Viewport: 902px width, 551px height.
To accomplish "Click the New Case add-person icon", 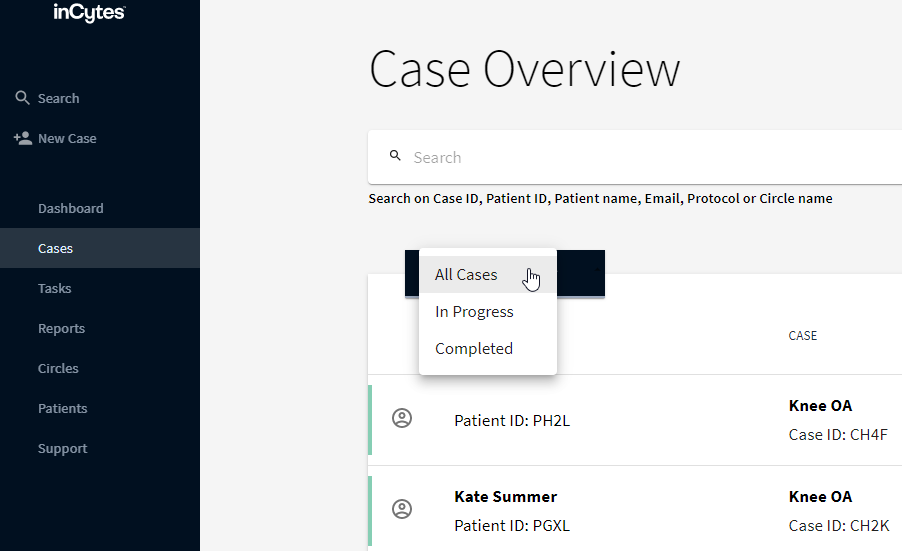I will [x=23, y=138].
